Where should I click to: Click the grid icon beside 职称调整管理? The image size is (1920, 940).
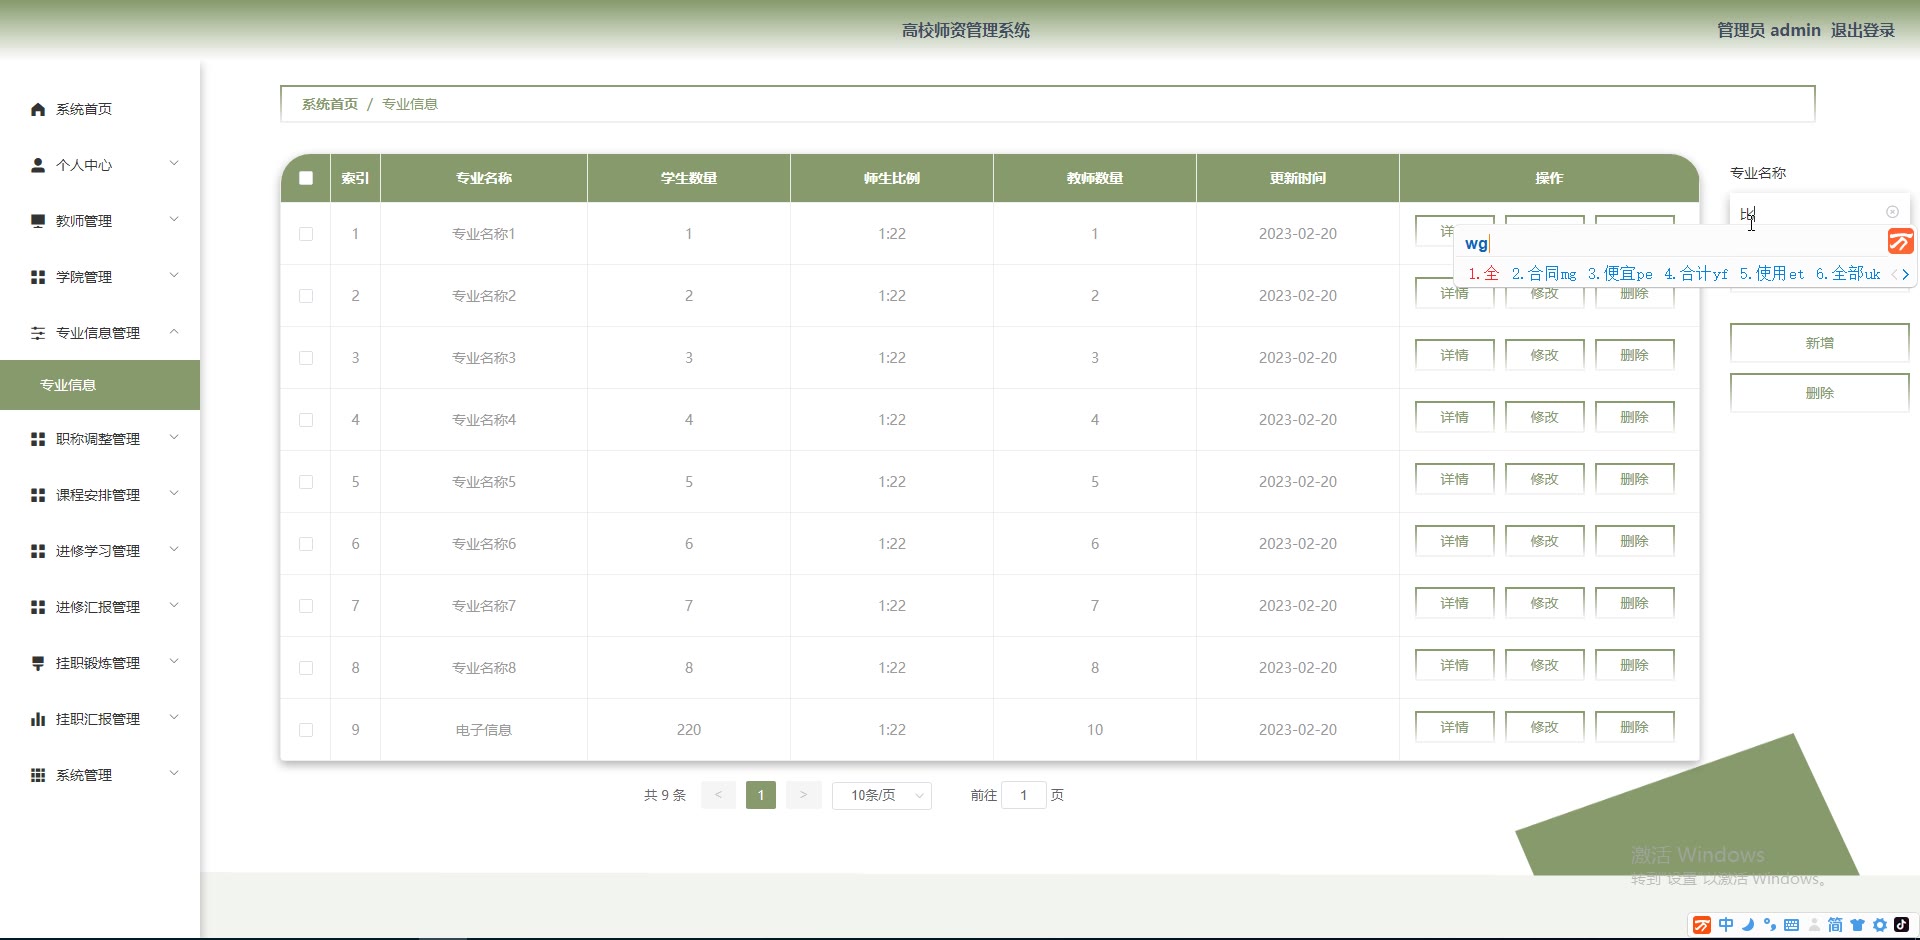(38, 439)
